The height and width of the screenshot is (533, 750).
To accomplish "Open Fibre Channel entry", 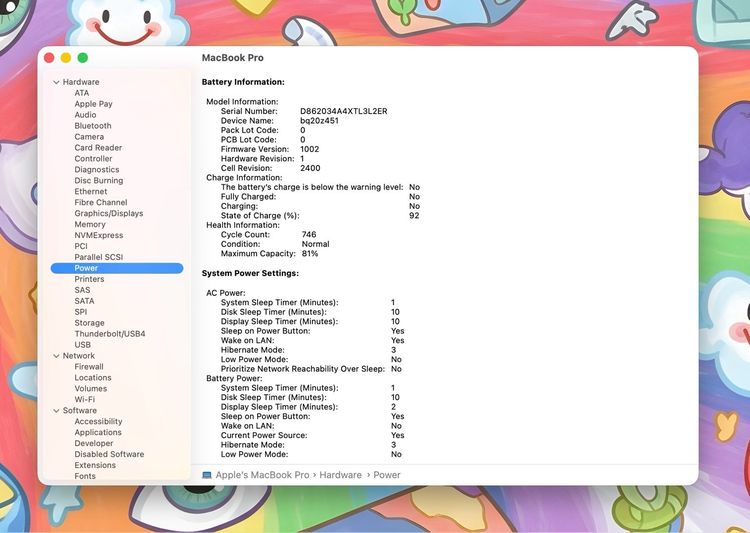I will [x=100, y=202].
